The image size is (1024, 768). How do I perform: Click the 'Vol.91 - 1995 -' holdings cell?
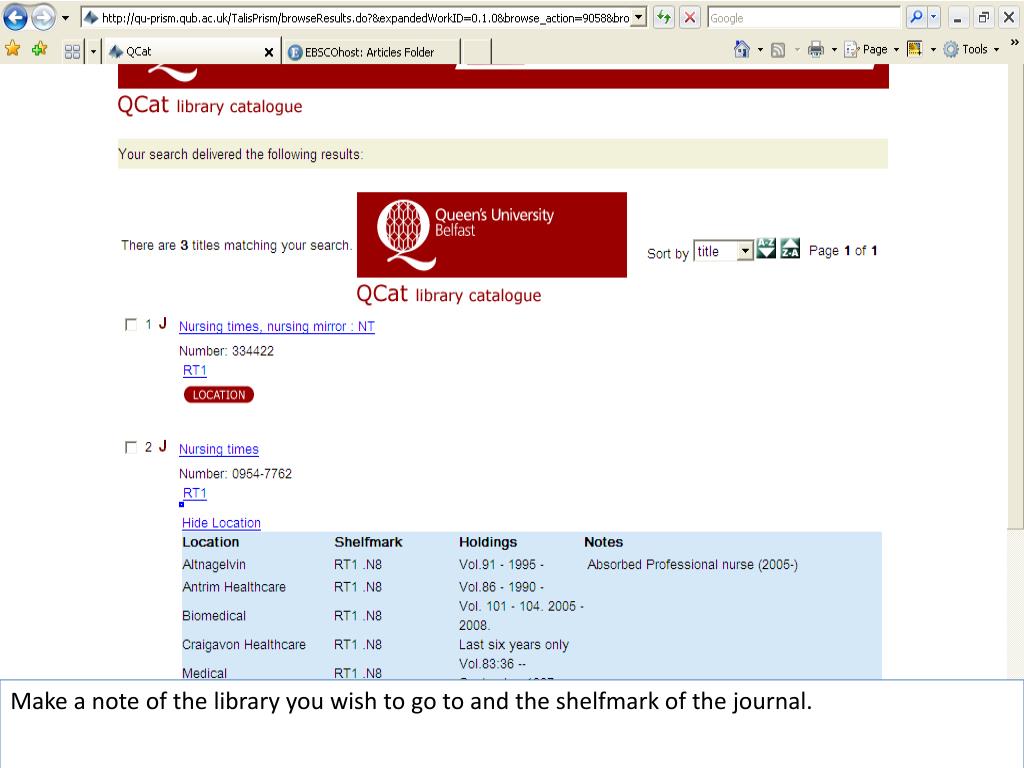click(x=502, y=565)
